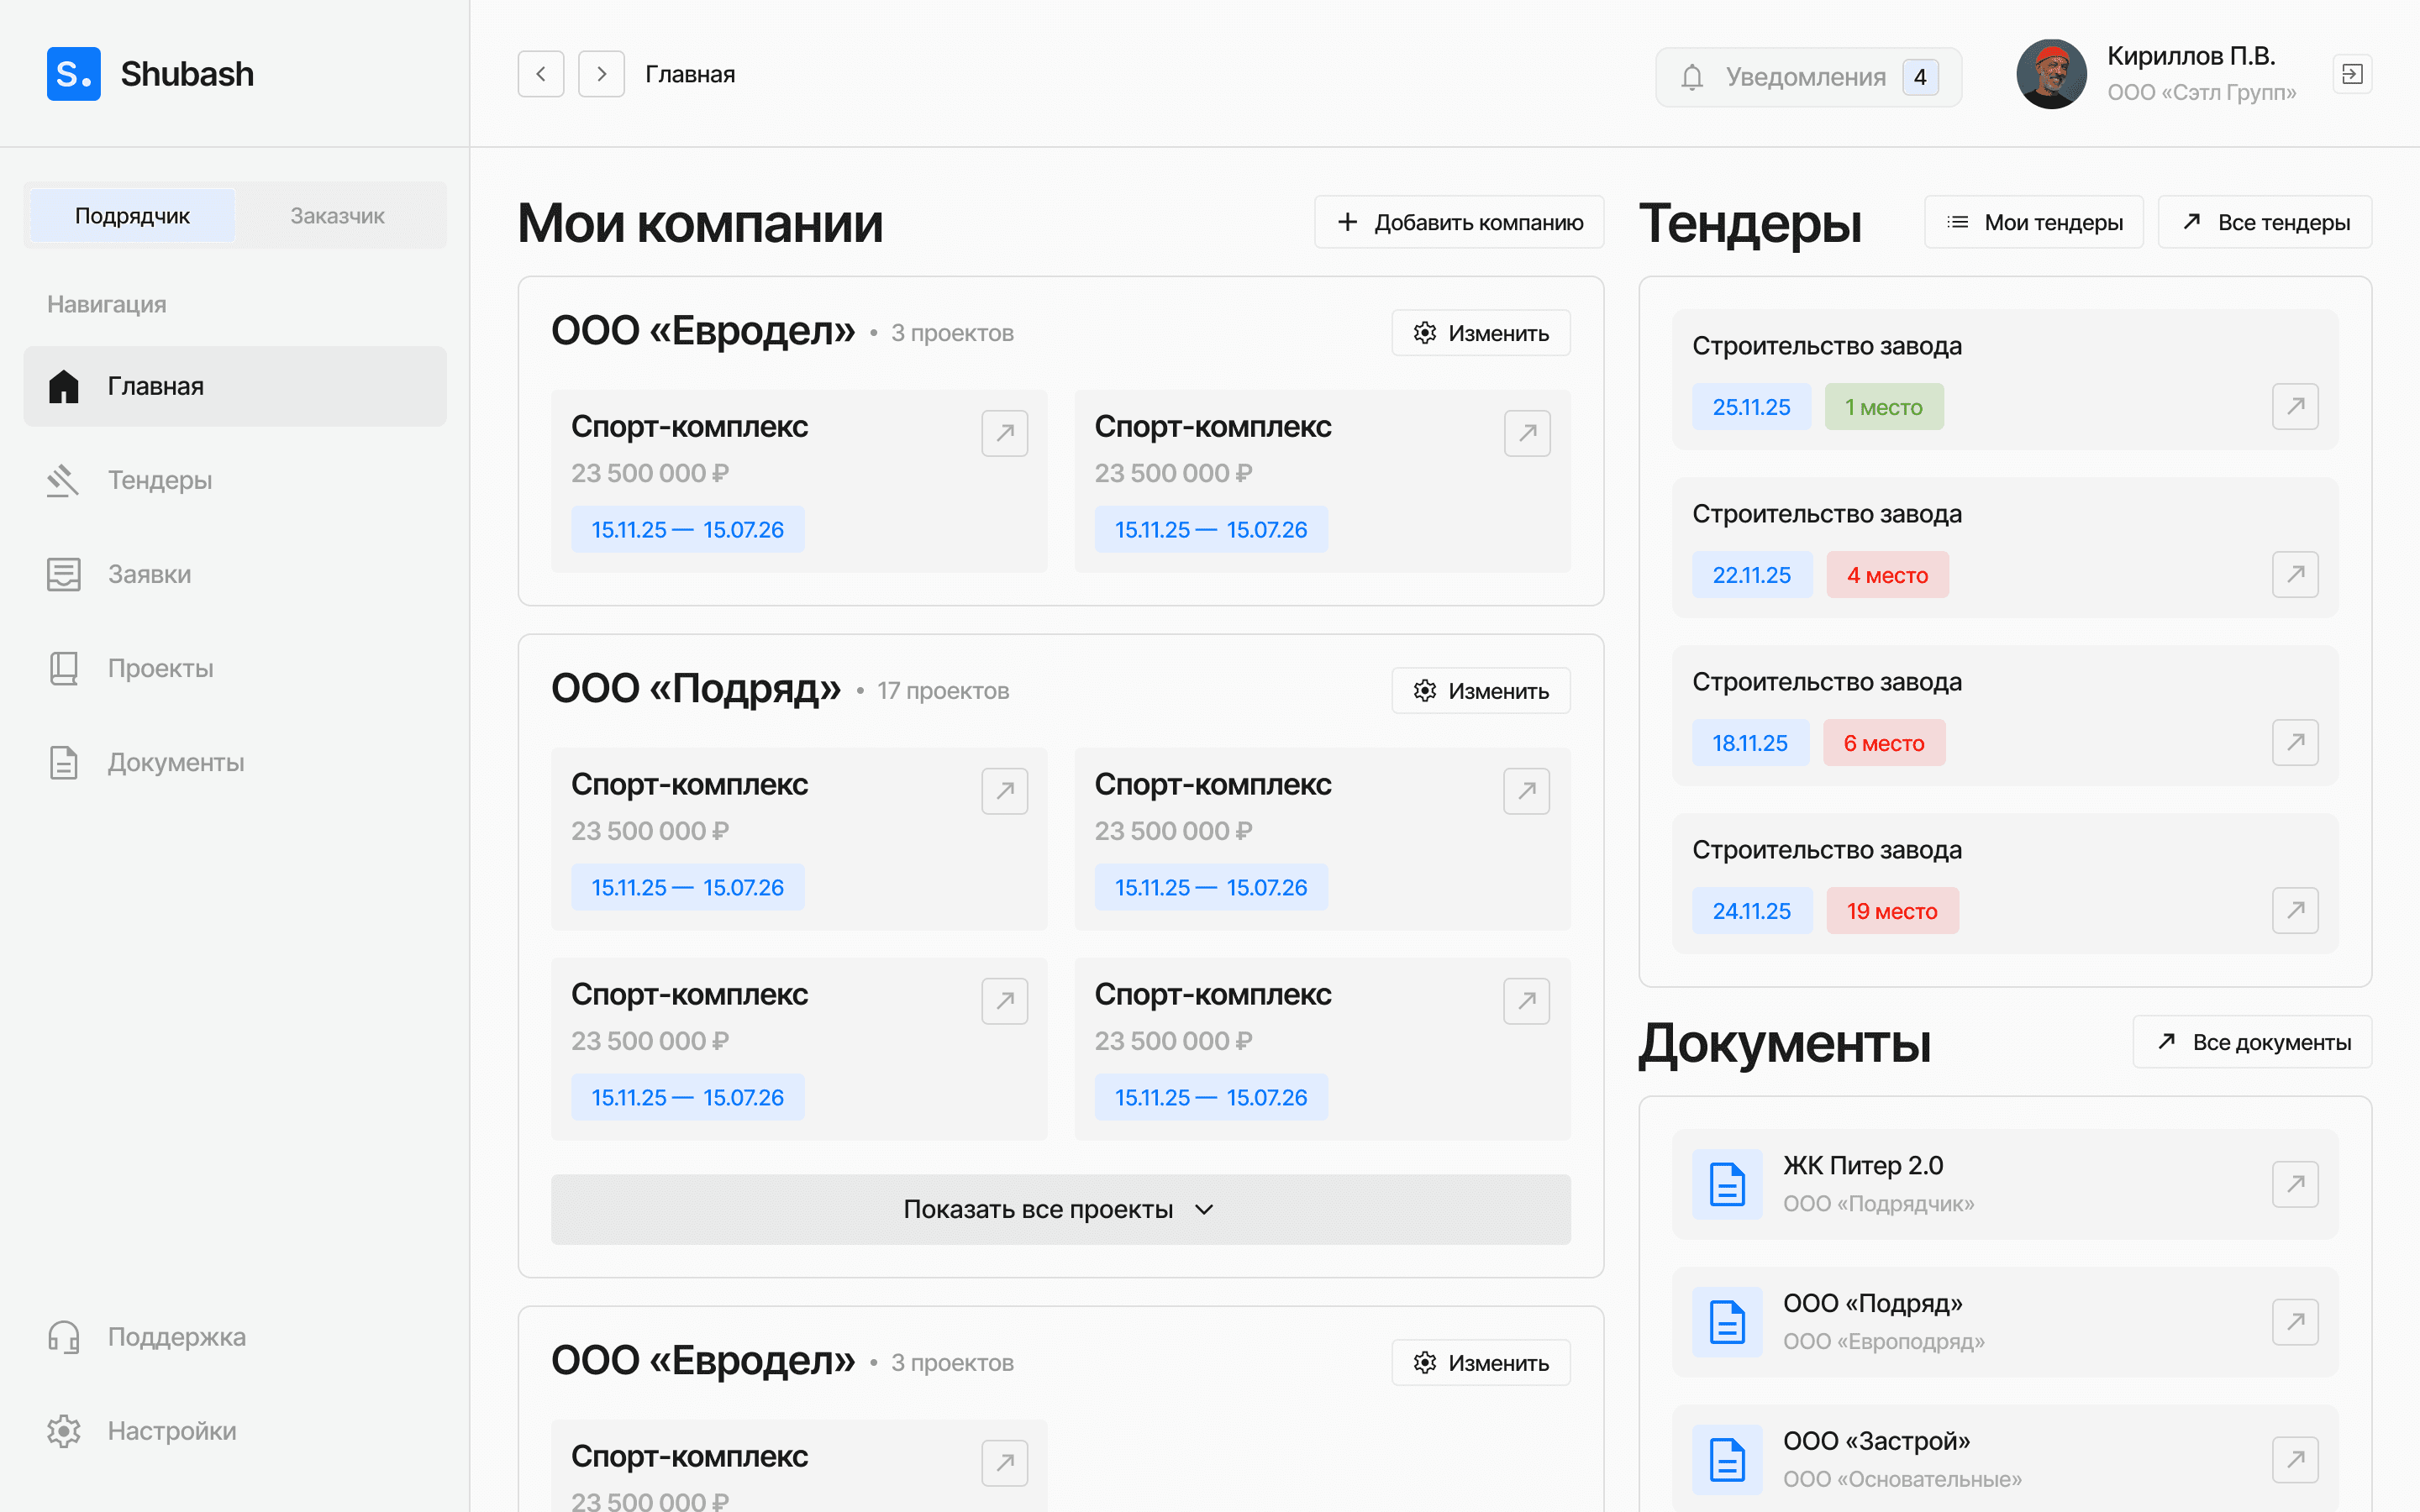Click the back navigation chevron
The image size is (2420, 1512).
540,73
